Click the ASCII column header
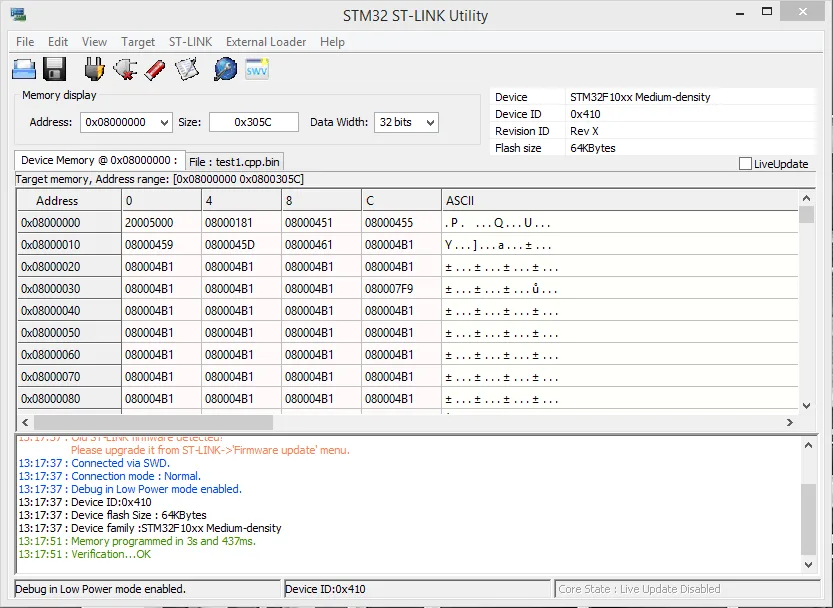Image resolution: width=833 pixels, height=608 pixels. coord(619,200)
